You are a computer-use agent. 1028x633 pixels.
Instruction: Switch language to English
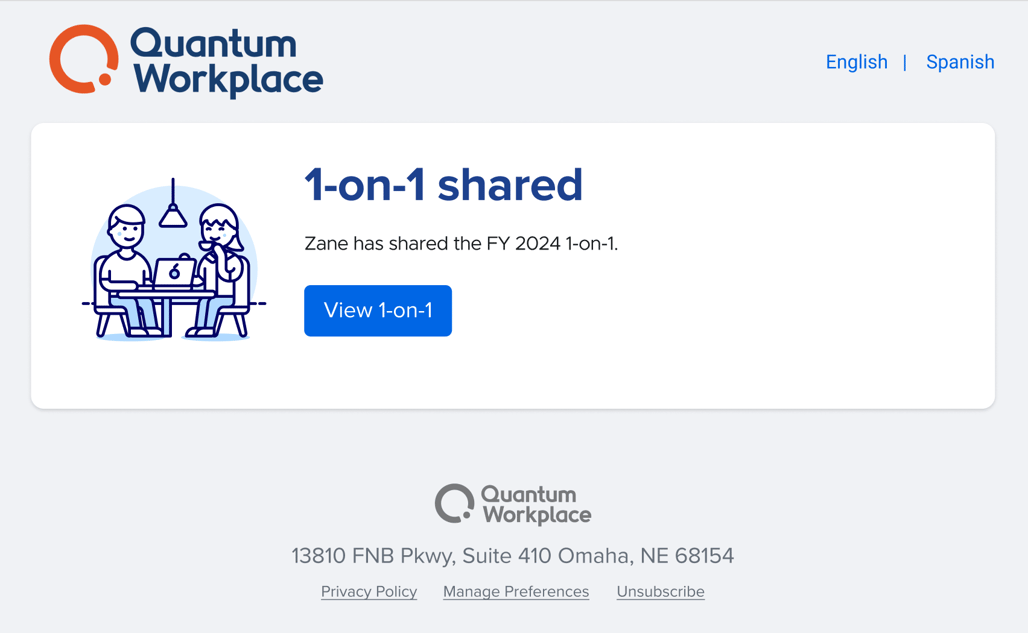[x=856, y=62]
